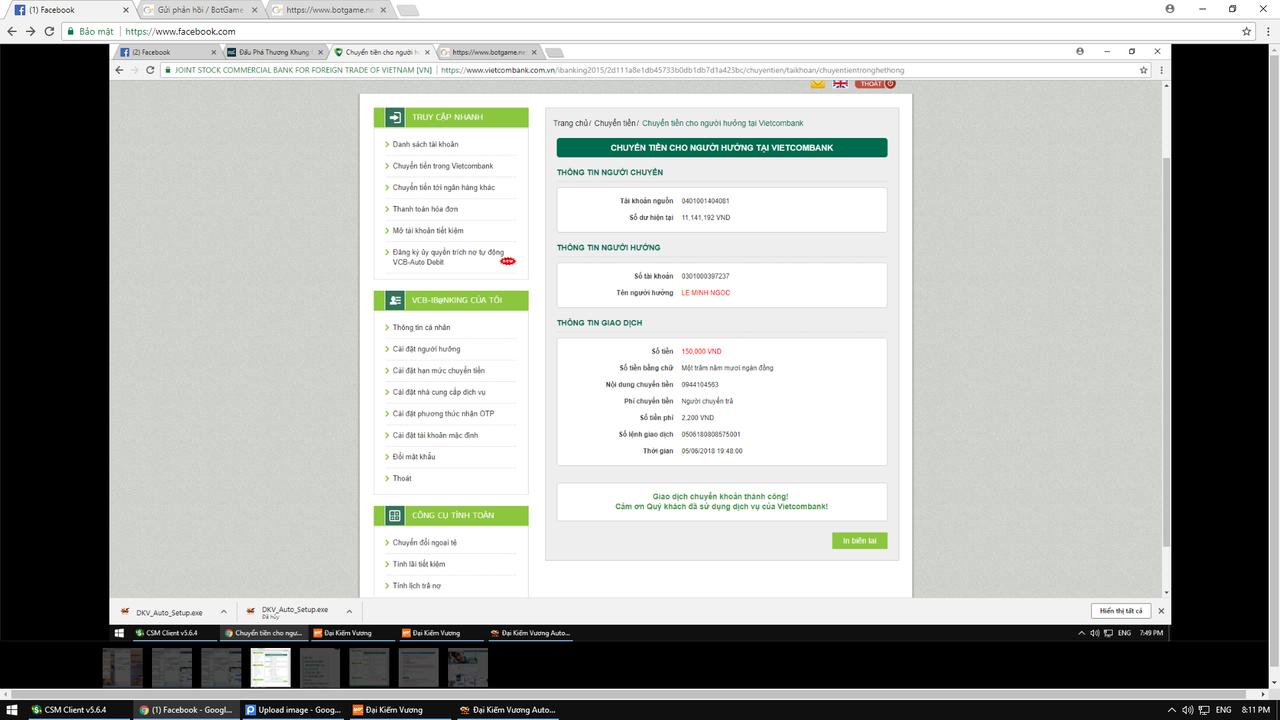Open the outer https://www.botgame.me tab

(x=328, y=10)
